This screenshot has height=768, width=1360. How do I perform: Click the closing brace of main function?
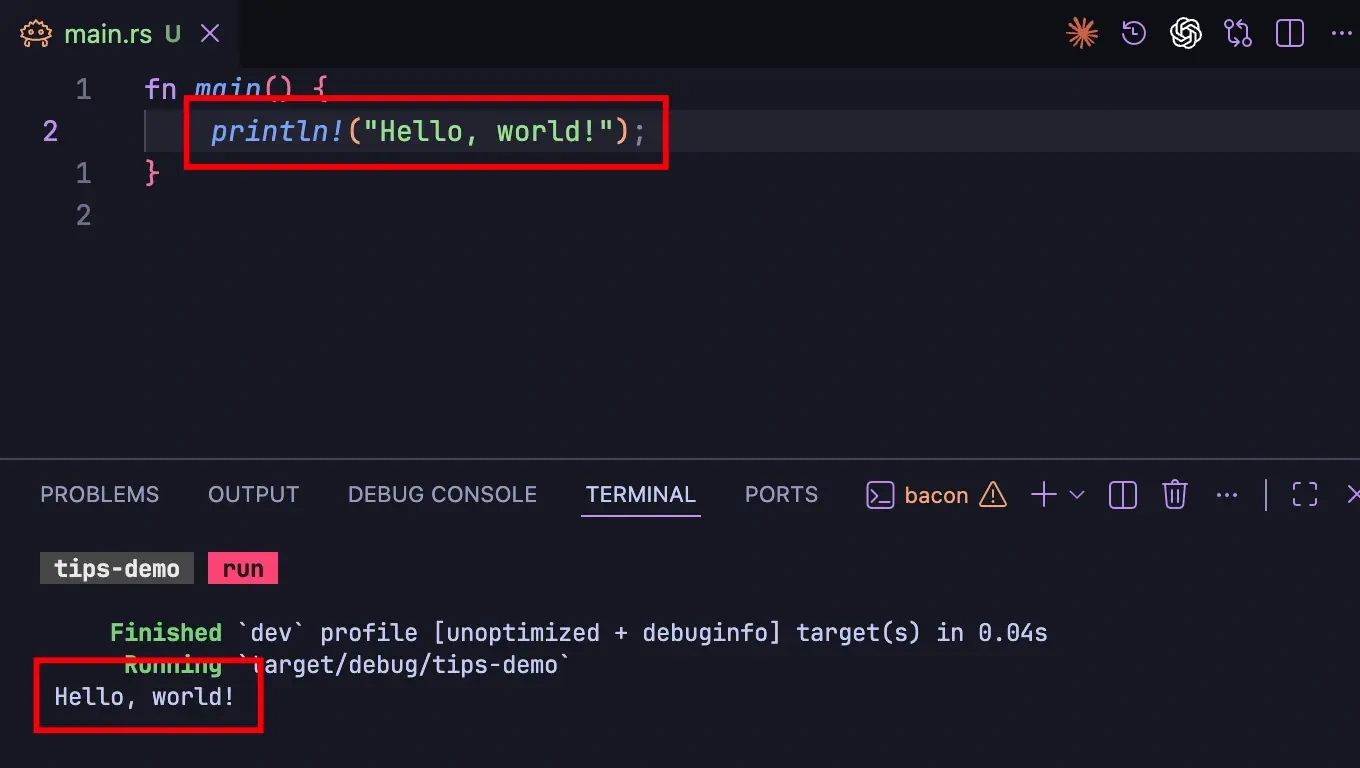[x=152, y=173]
